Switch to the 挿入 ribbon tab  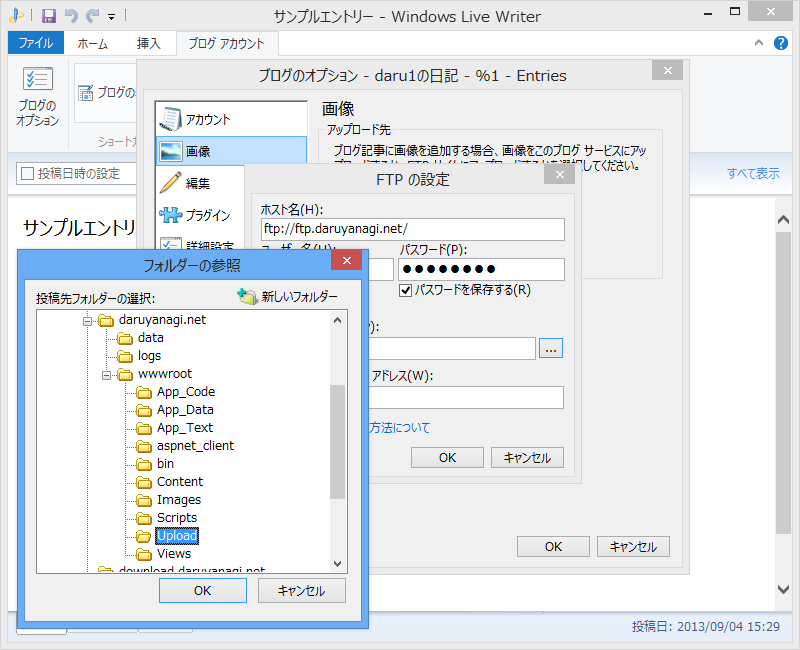click(148, 43)
